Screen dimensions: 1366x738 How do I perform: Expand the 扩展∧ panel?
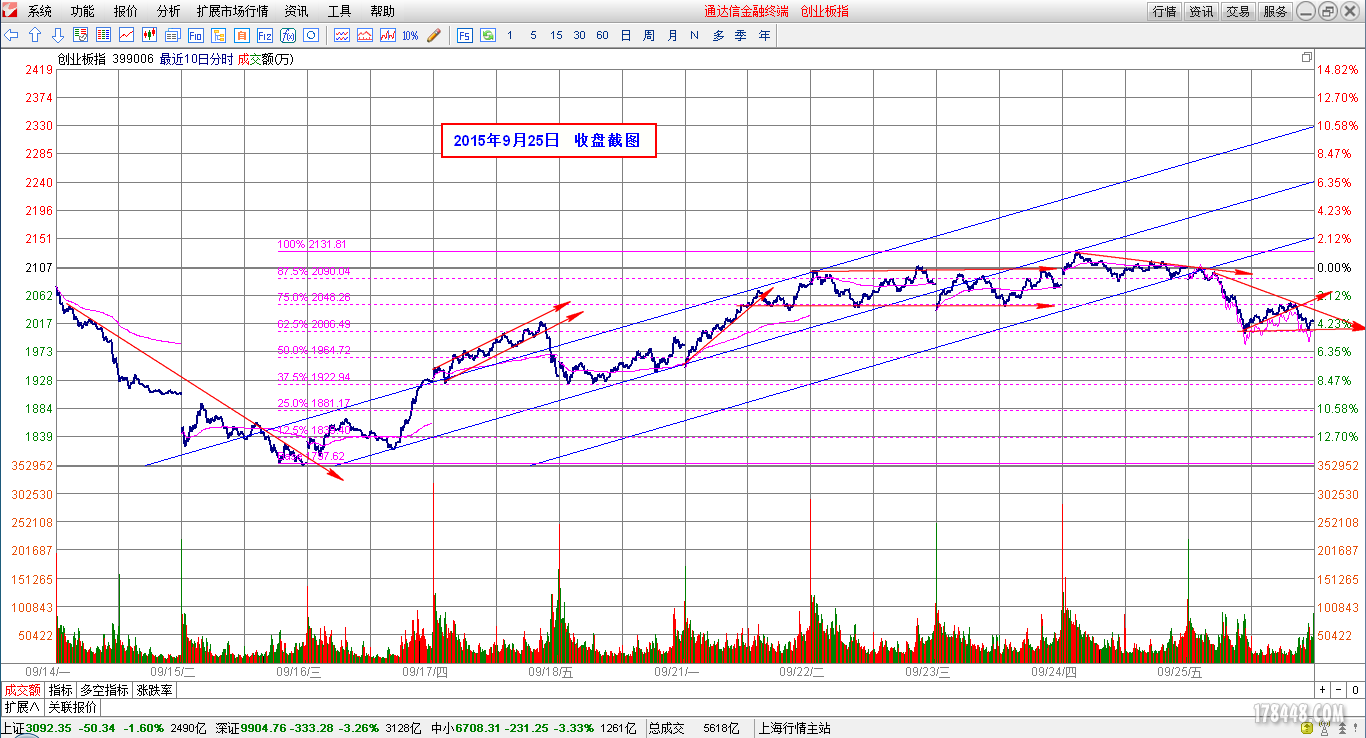pyautogui.click(x=22, y=707)
